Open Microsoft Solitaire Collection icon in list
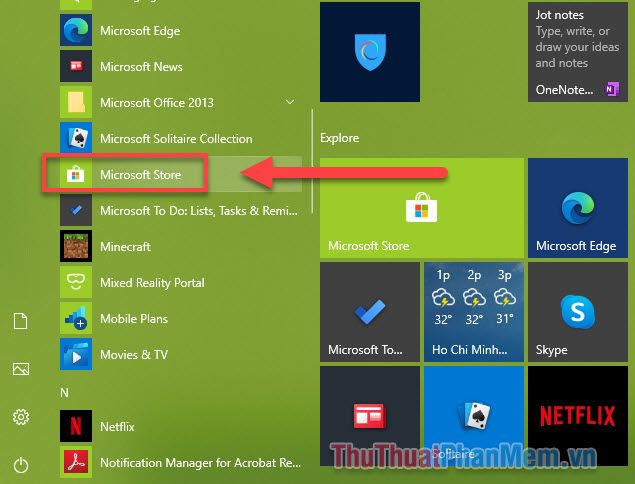The height and width of the screenshot is (484, 635). click(x=76, y=138)
